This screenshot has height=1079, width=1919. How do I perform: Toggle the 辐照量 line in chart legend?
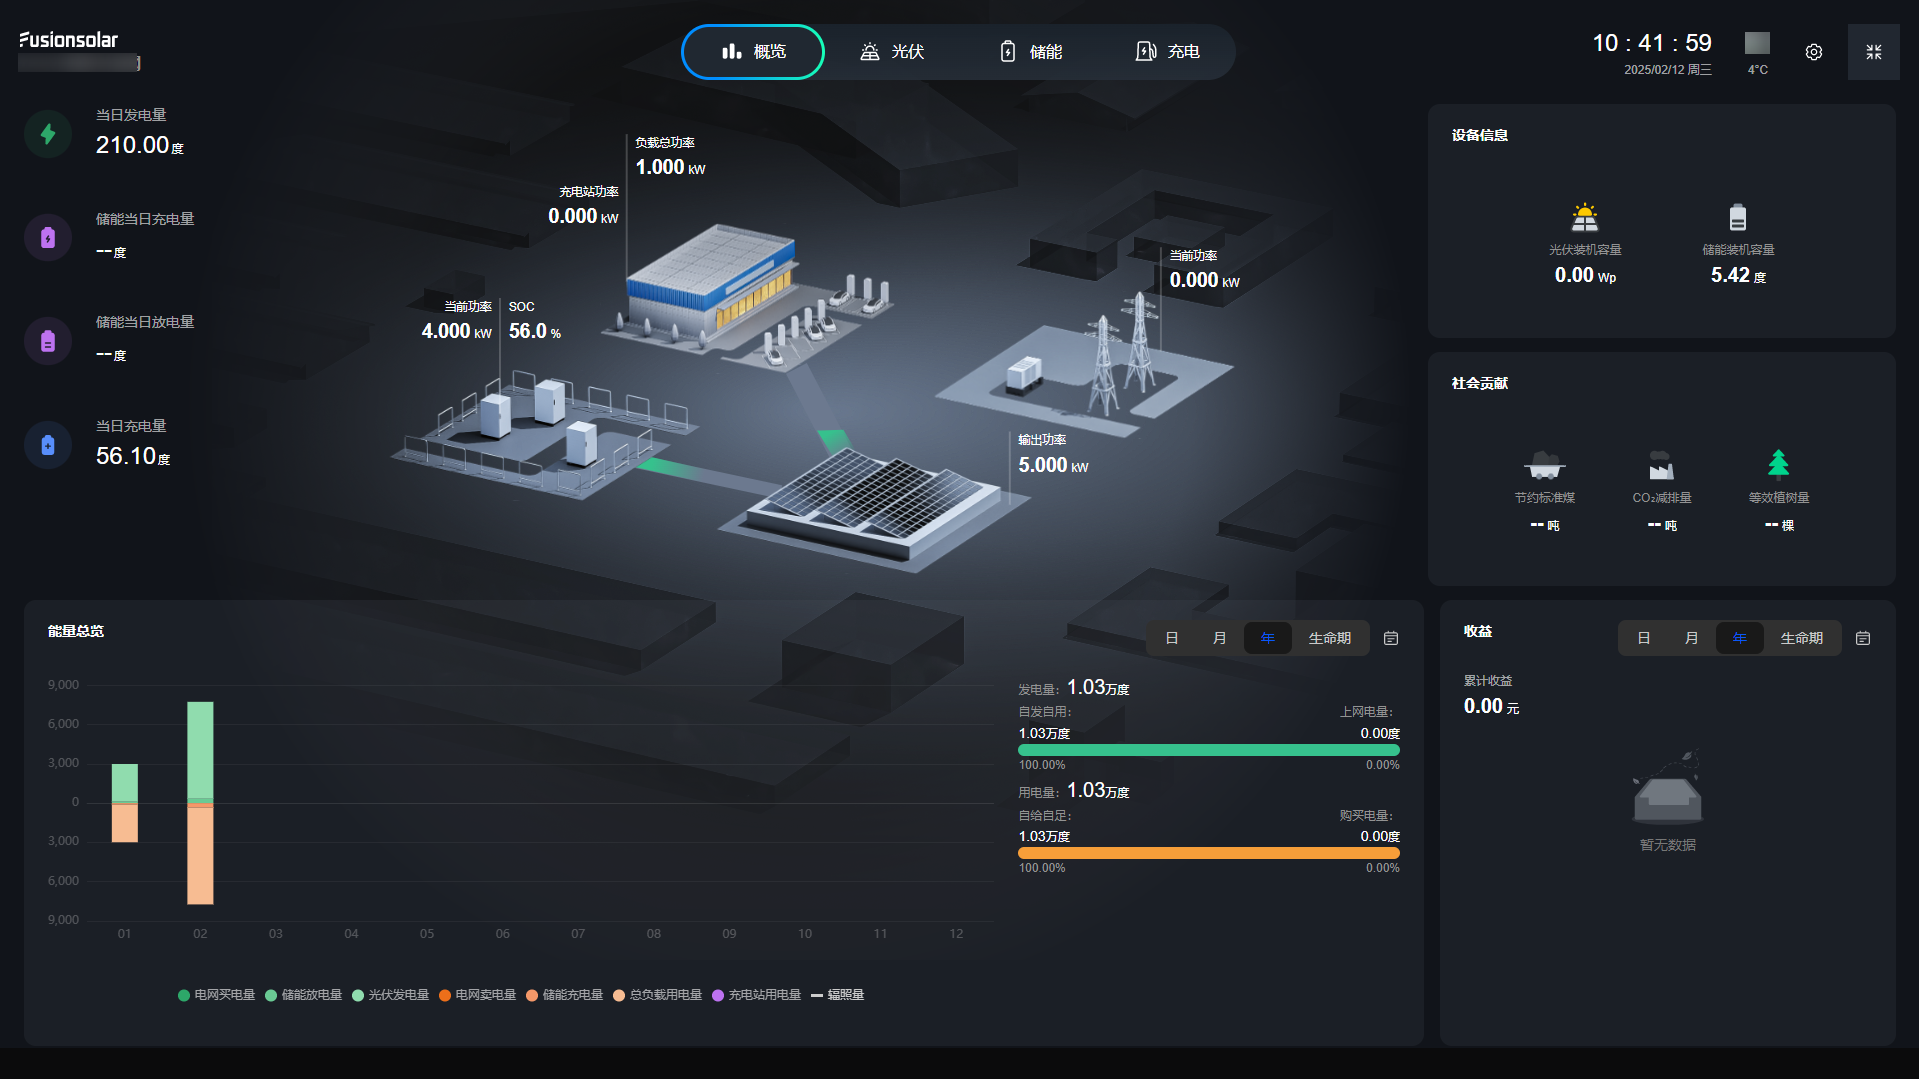point(839,995)
